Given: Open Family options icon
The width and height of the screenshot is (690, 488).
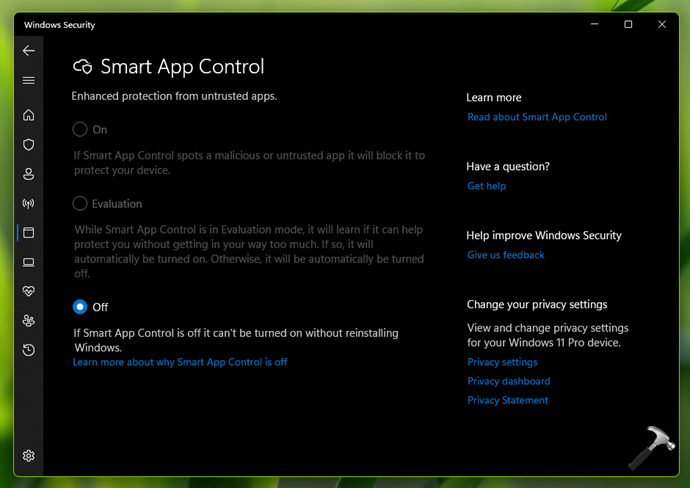Looking at the screenshot, I should (x=29, y=321).
